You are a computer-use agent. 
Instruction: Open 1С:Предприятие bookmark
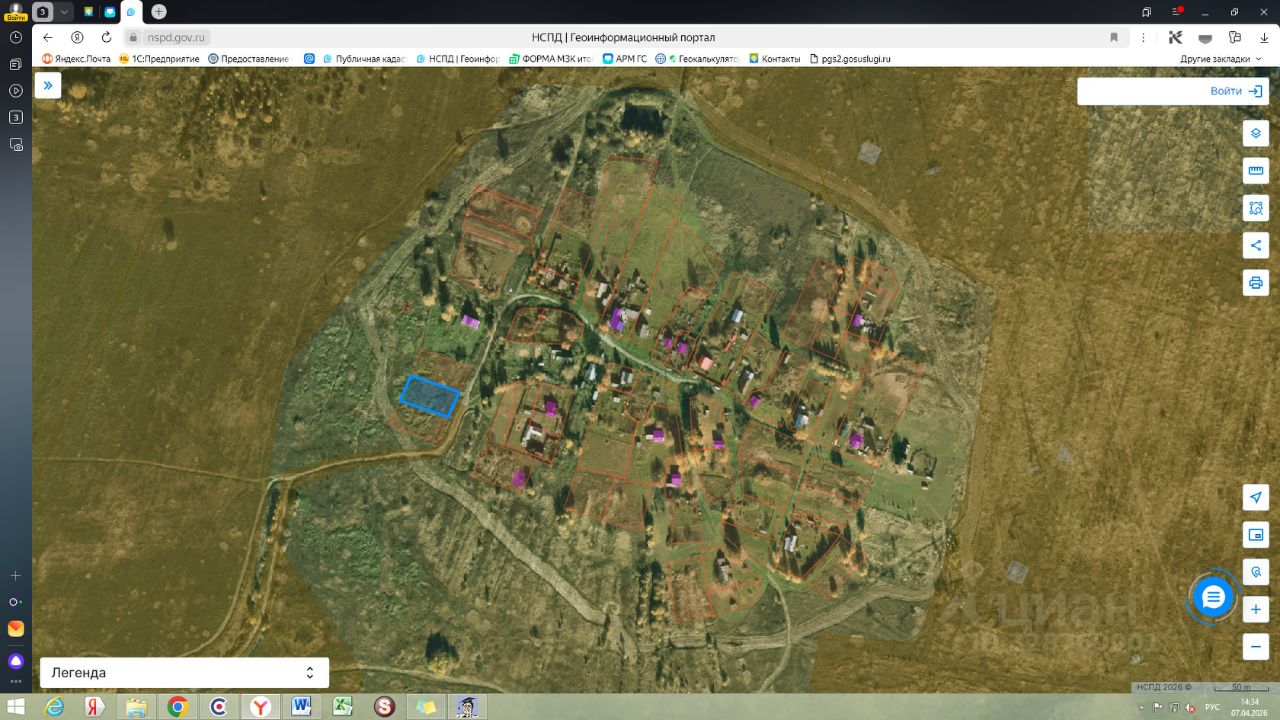coord(161,59)
